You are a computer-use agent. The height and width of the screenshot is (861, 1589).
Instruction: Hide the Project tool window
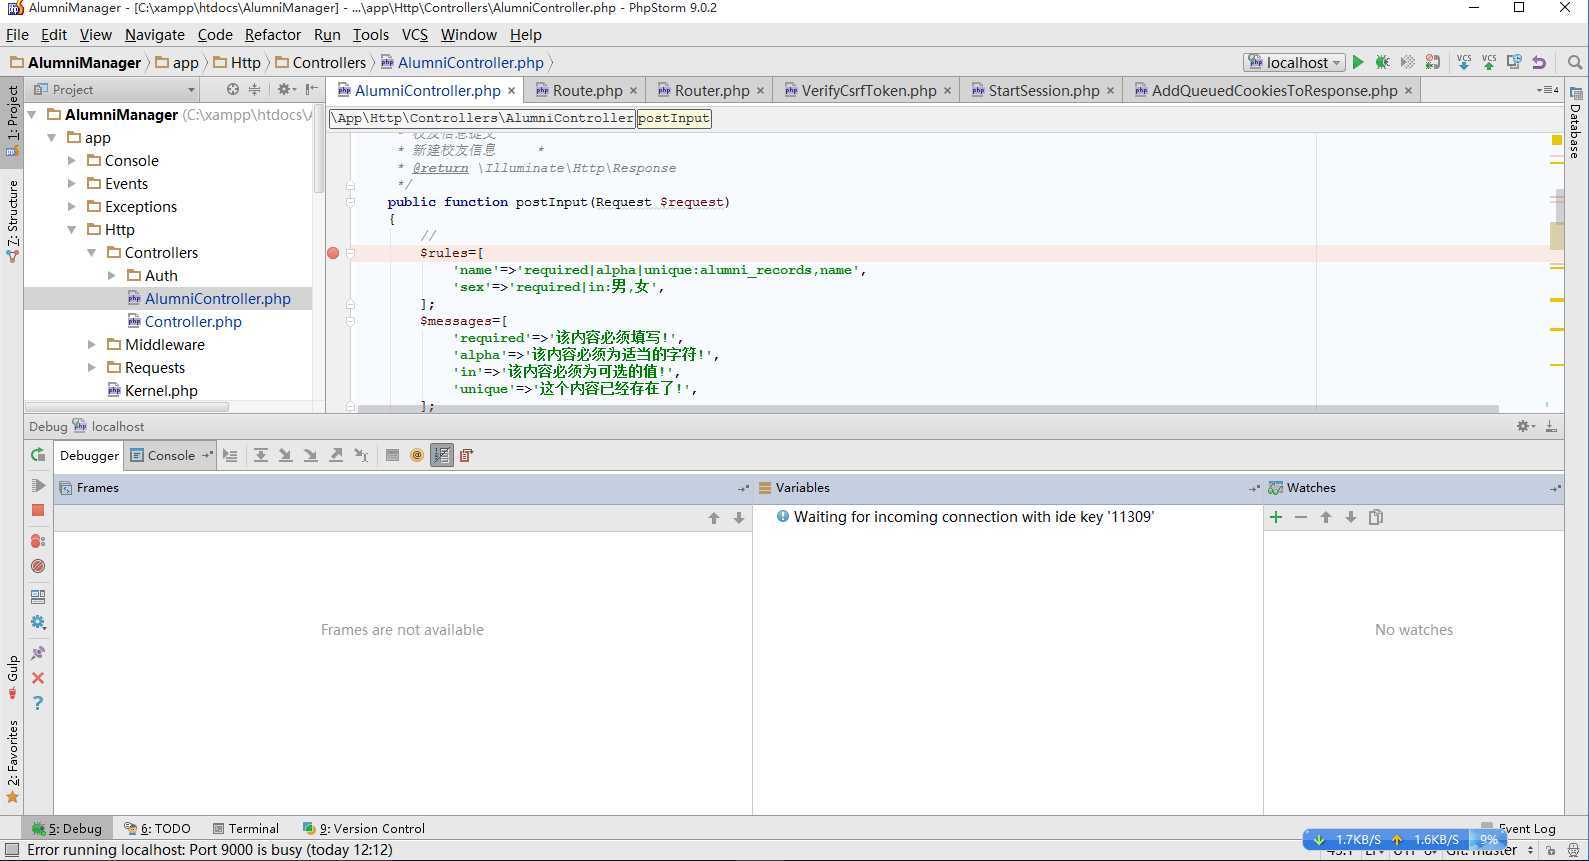(311, 89)
